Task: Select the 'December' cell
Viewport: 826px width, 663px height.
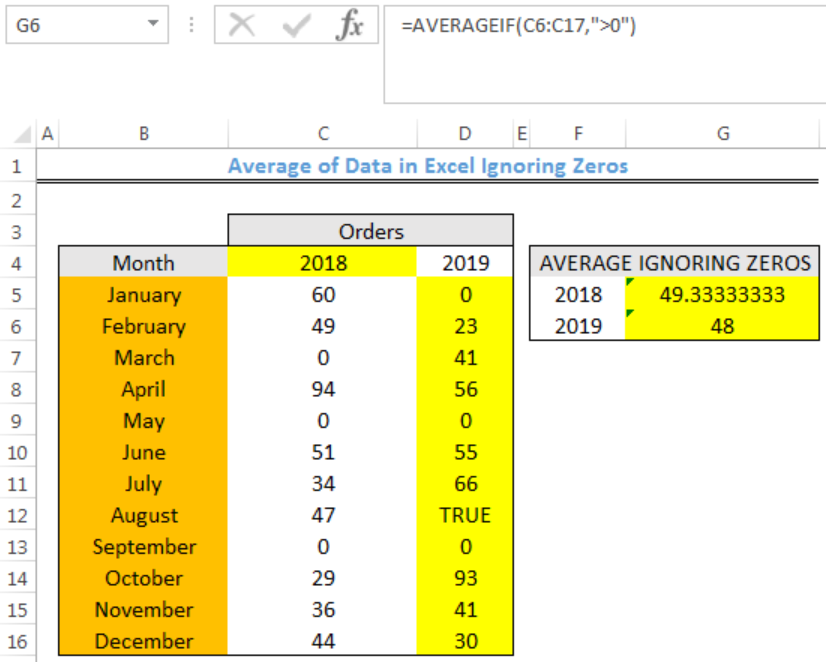Action: point(143,640)
